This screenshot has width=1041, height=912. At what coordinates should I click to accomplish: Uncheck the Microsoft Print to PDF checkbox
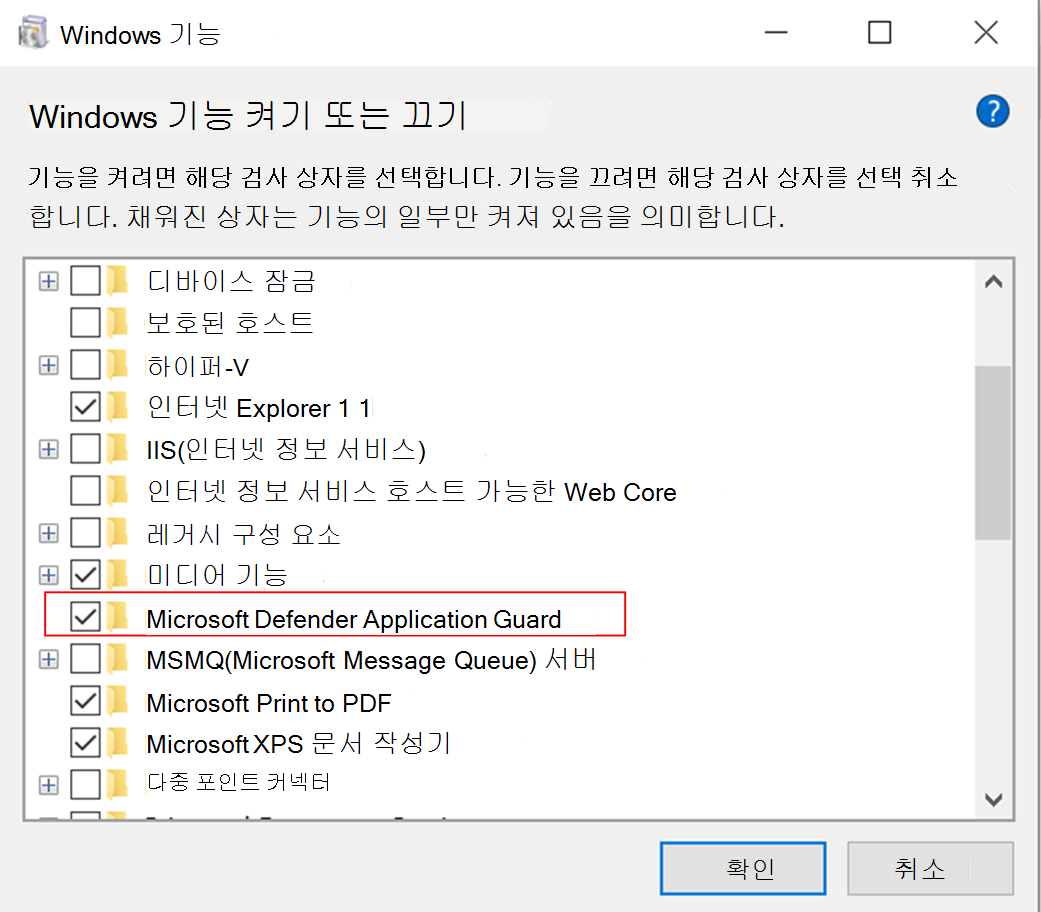coord(85,702)
